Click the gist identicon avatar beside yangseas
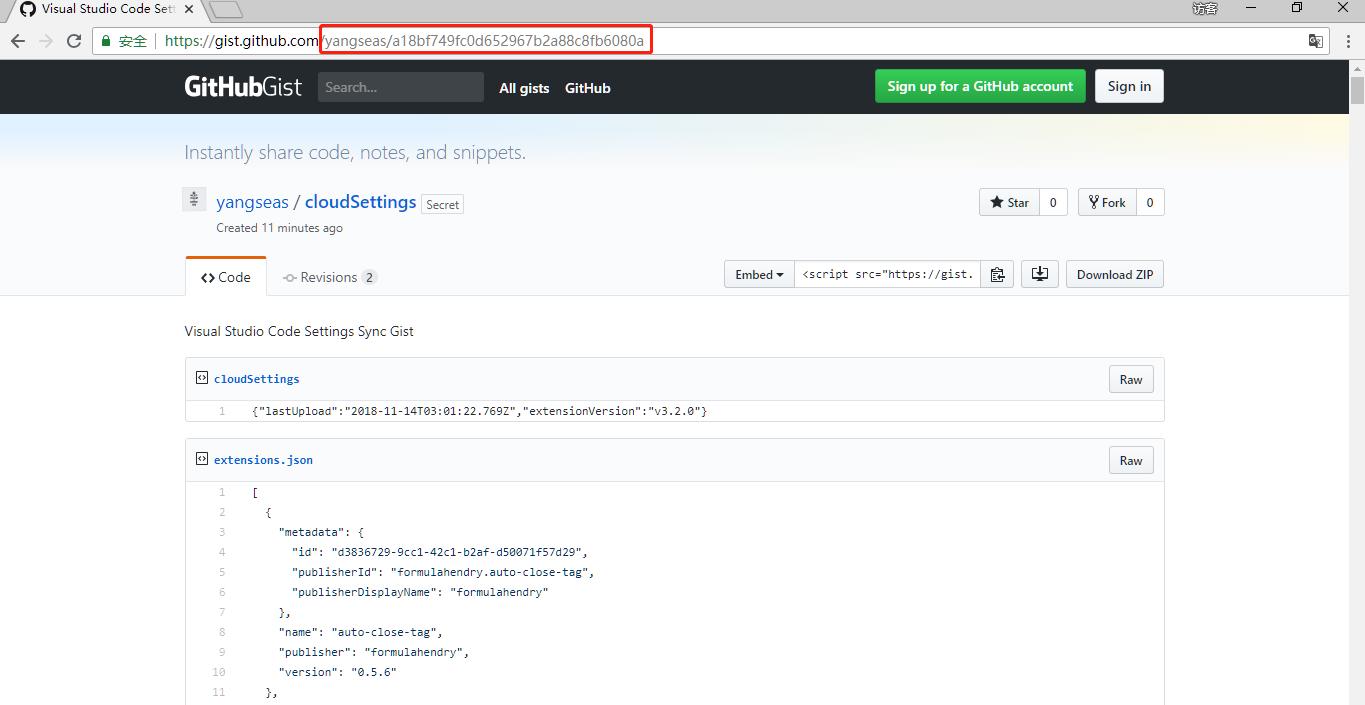The width and height of the screenshot is (1365, 705). pyautogui.click(x=194, y=198)
